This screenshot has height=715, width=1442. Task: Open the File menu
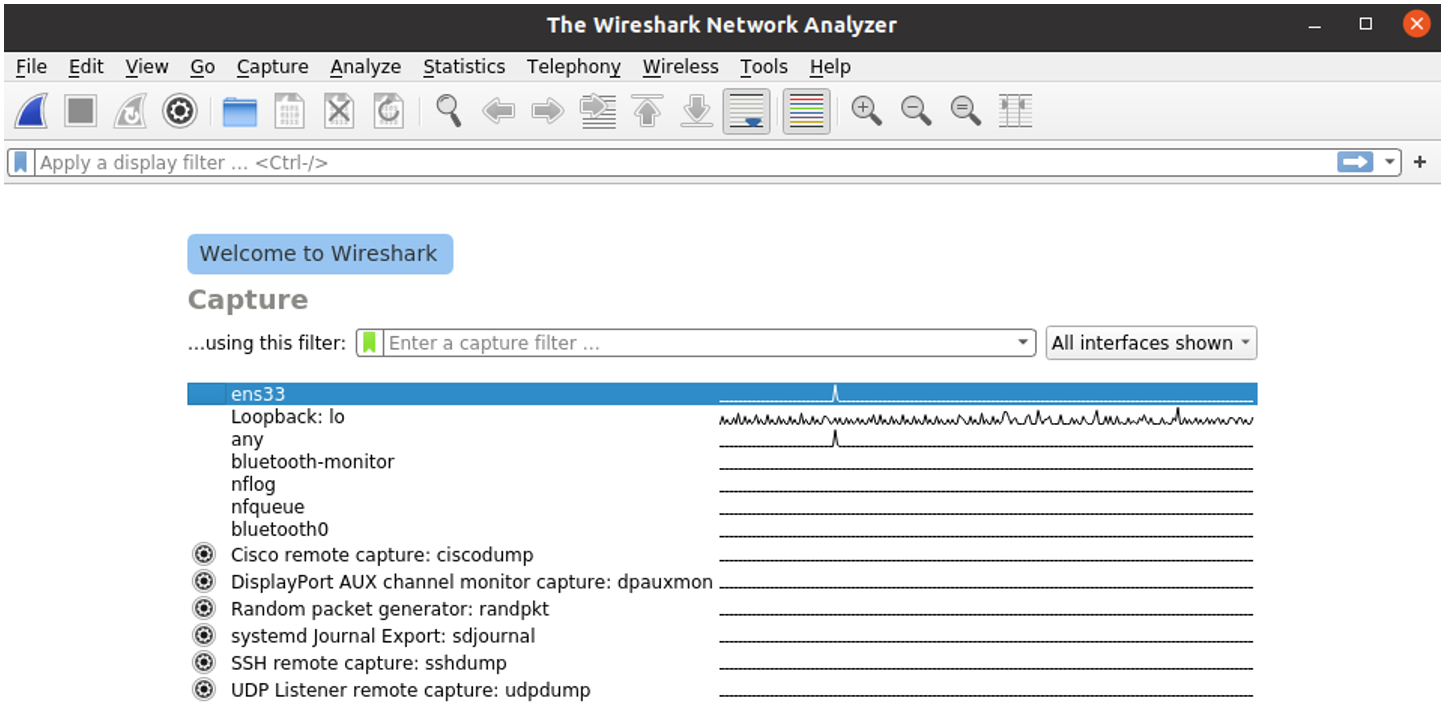click(32, 67)
